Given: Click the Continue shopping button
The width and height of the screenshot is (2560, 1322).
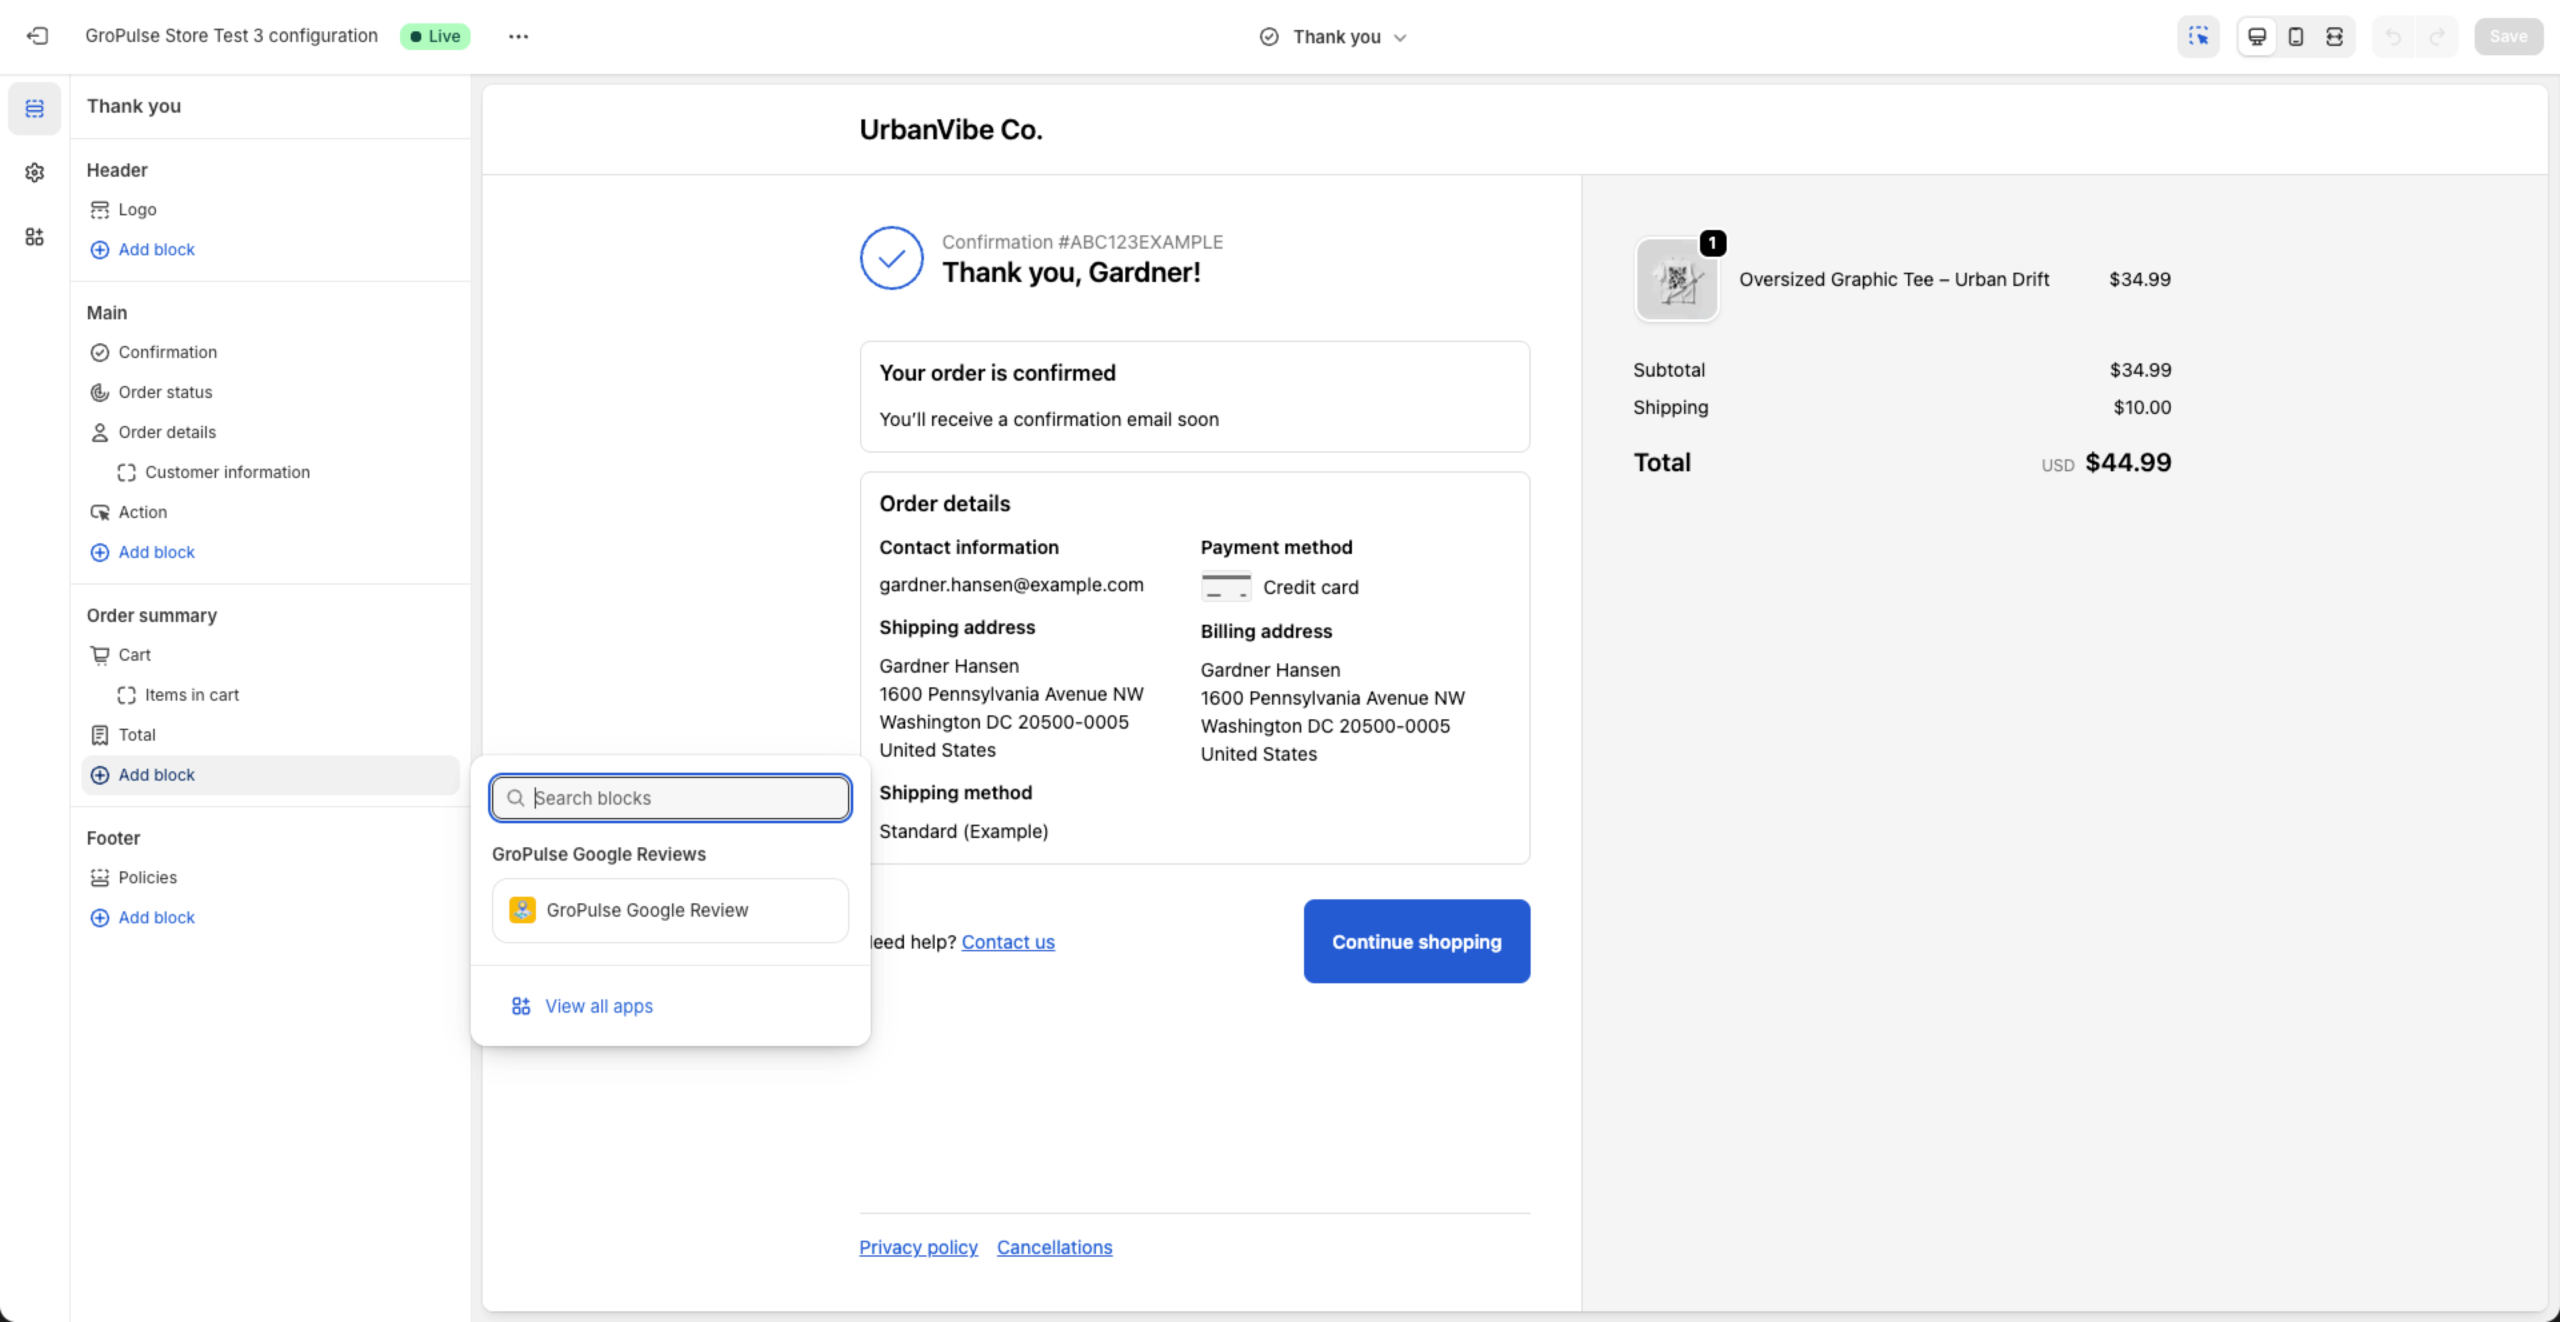Looking at the screenshot, I should point(1416,941).
